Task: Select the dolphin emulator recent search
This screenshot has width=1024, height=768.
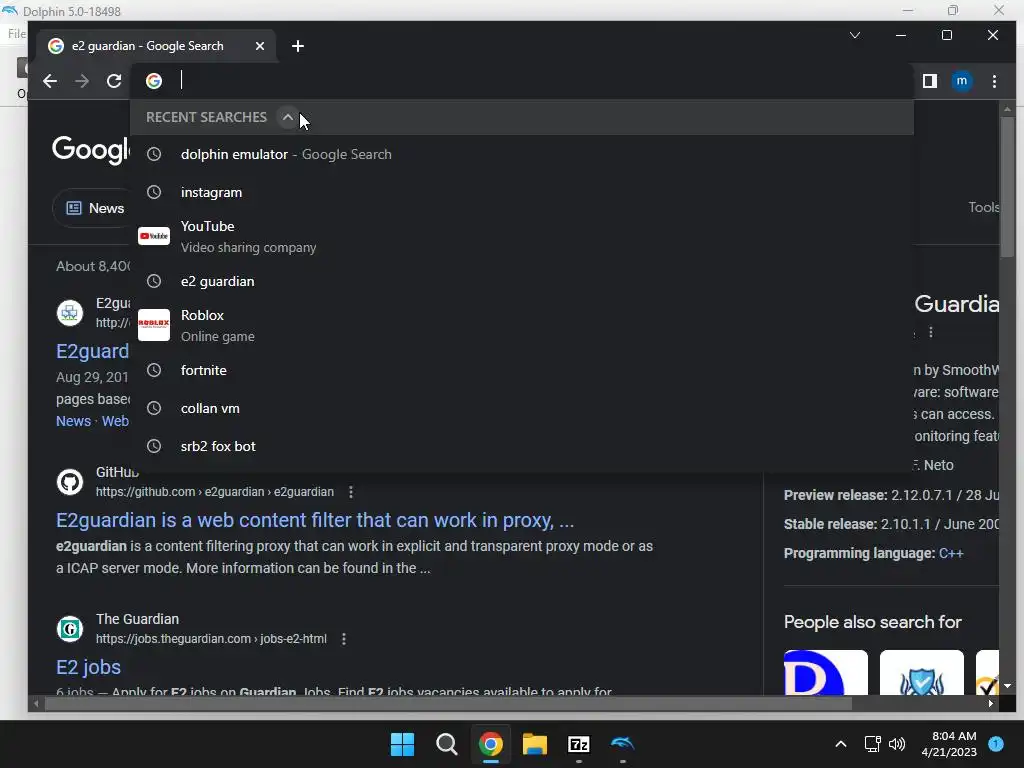Action: 522,154
